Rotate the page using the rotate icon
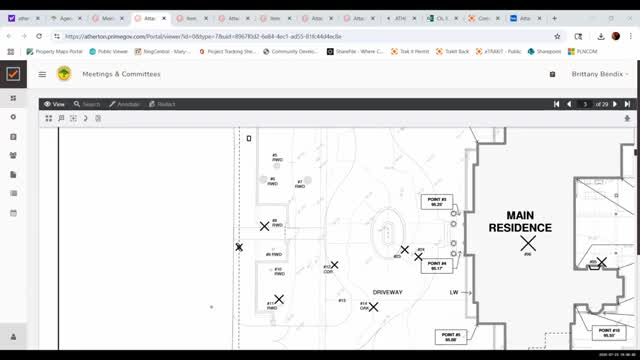Viewport: 640px width, 360px height. coord(85,118)
